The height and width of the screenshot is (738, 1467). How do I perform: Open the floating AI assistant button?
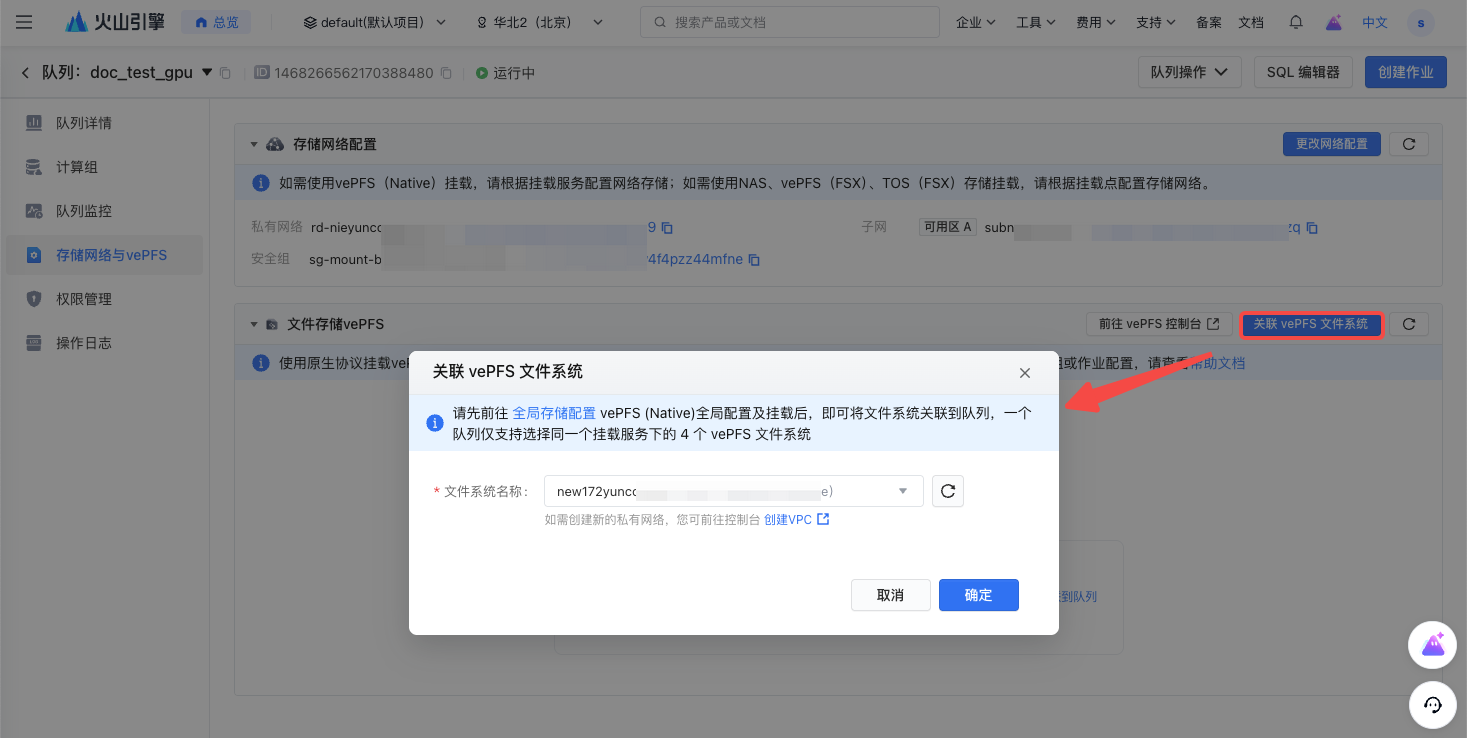click(x=1433, y=645)
